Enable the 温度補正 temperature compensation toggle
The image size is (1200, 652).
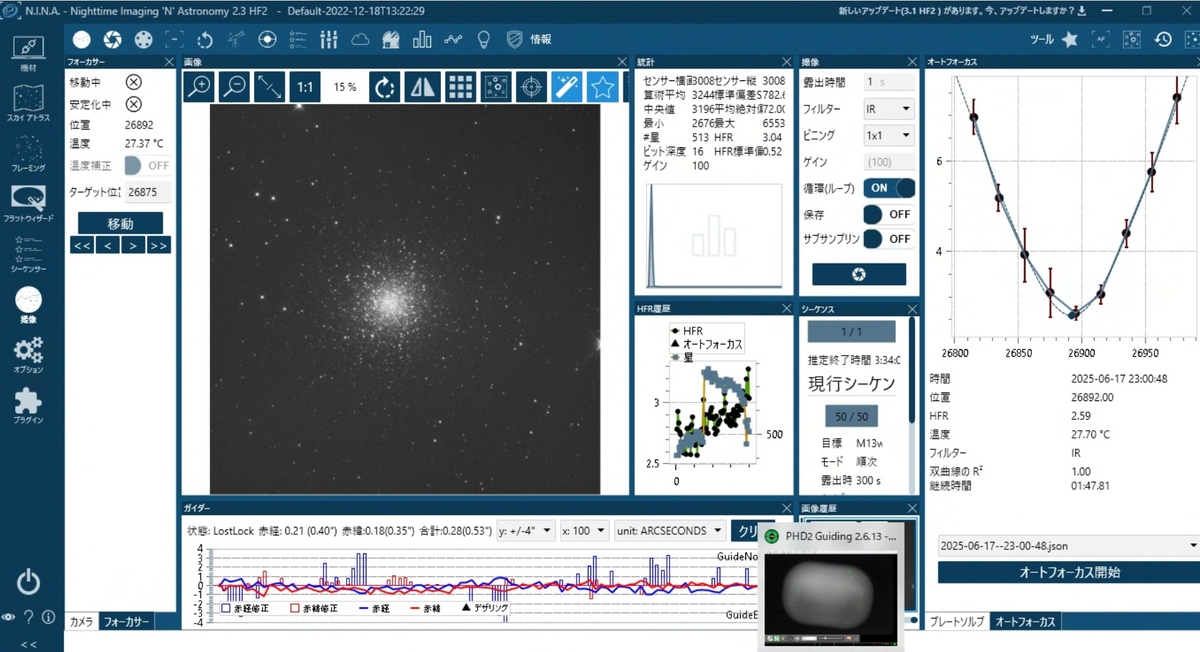tap(147, 165)
